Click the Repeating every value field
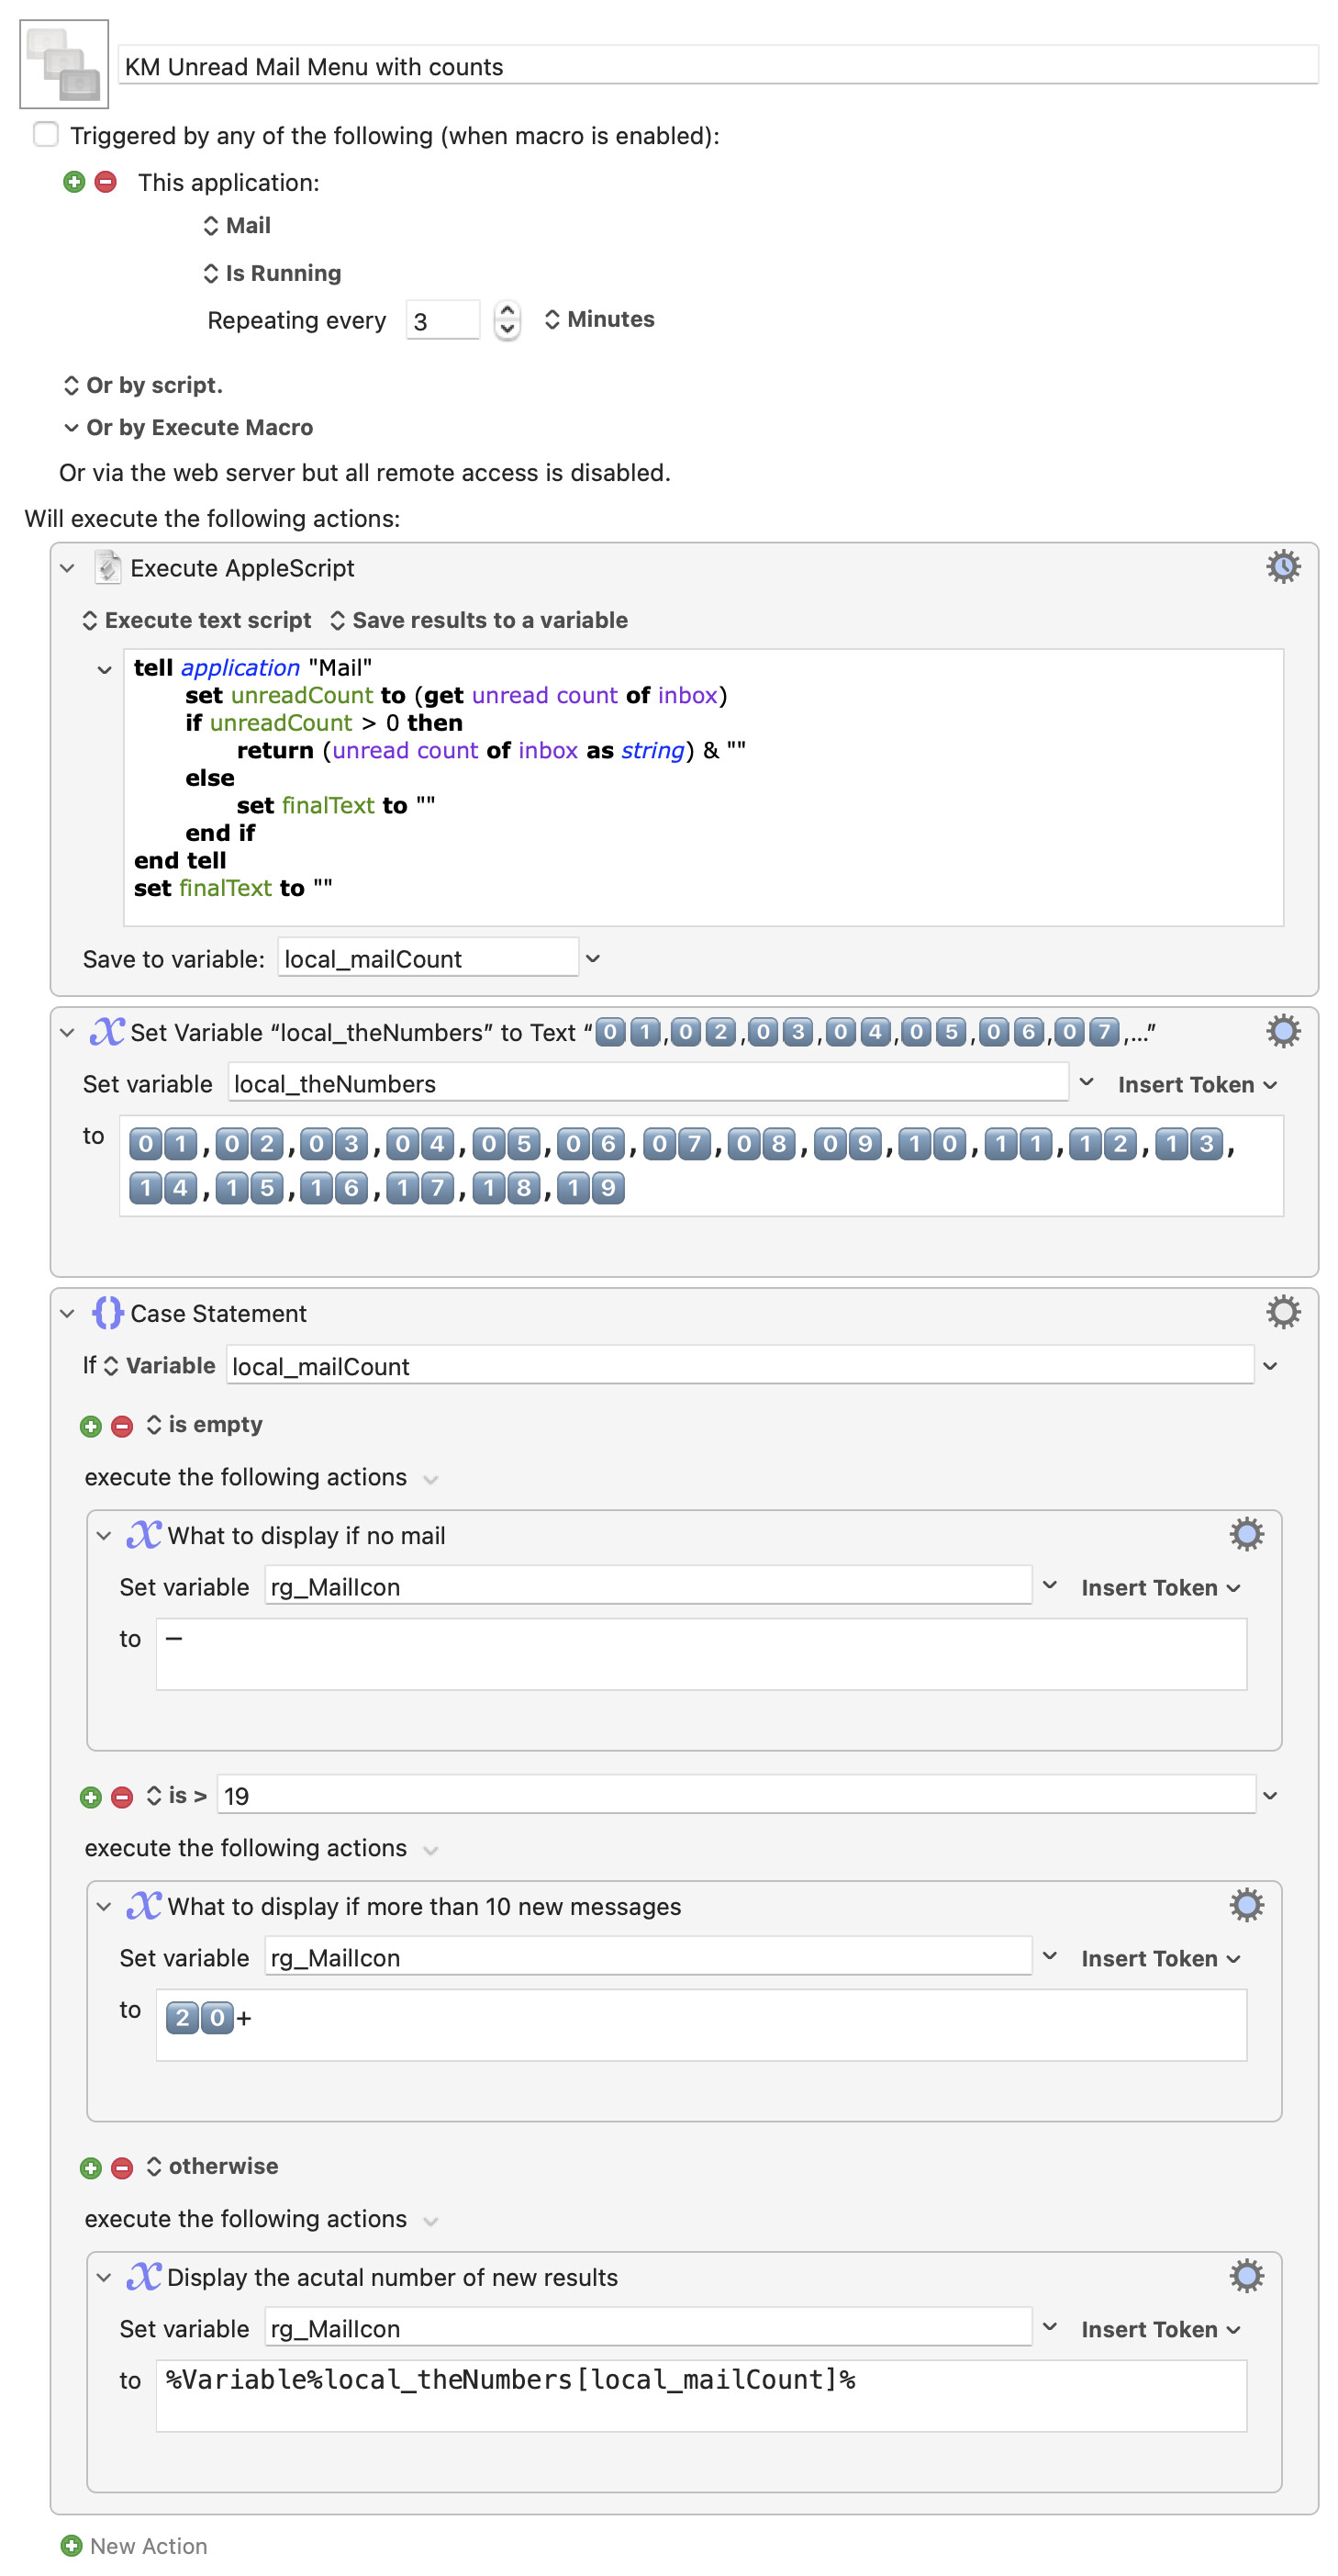The height and width of the screenshot is (2576, 1338). 442,320
